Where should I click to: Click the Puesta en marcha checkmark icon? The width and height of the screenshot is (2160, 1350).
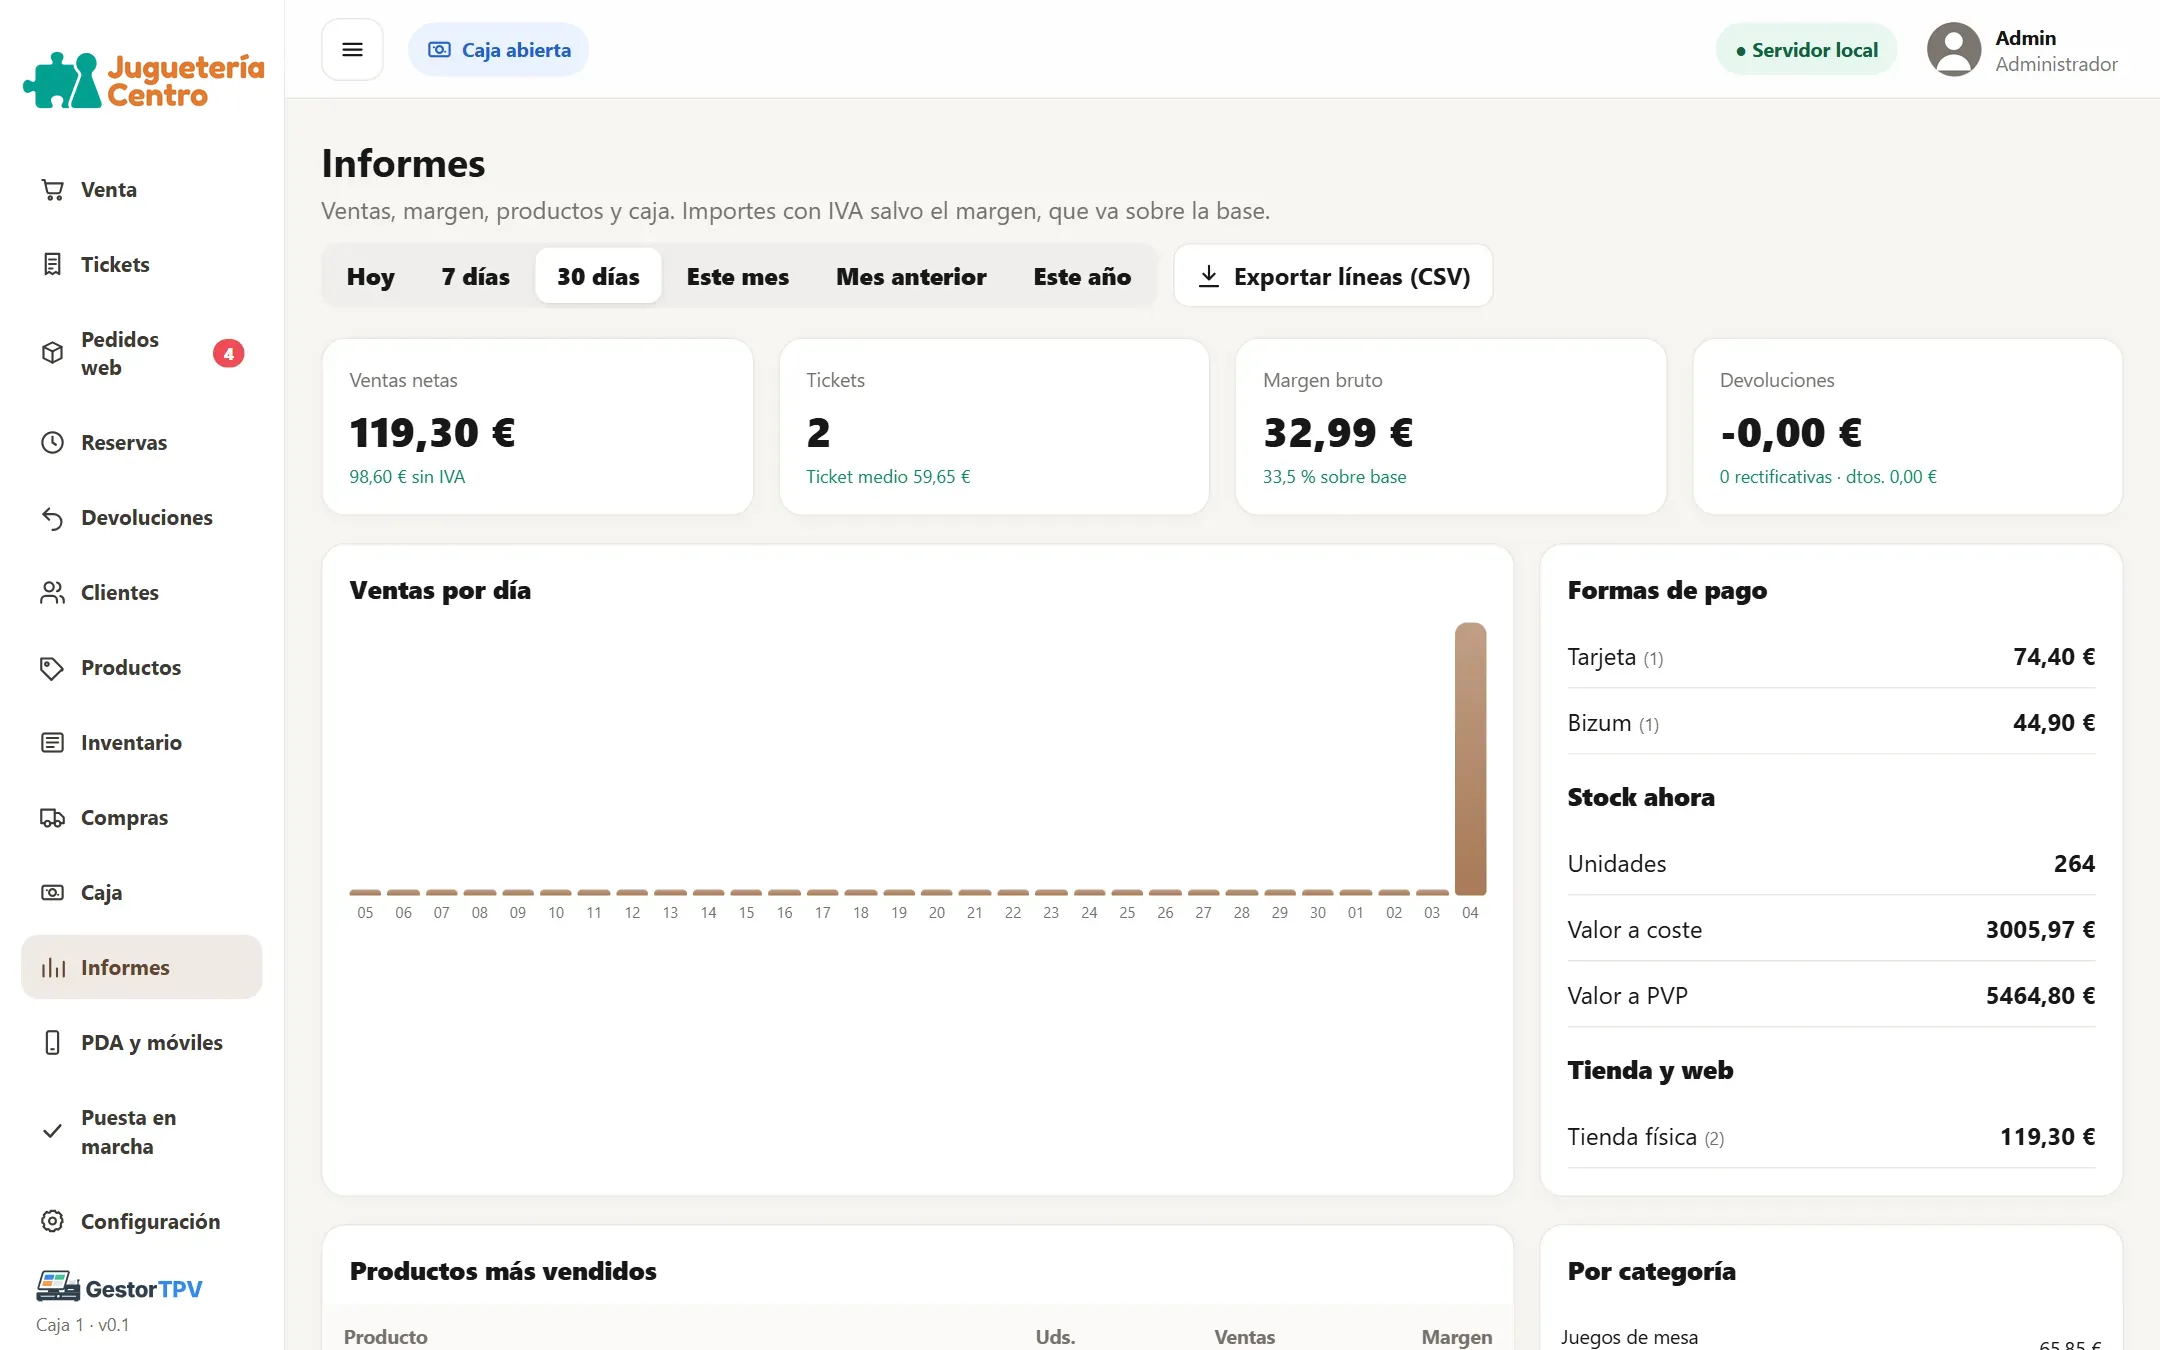coord(52,1132)
